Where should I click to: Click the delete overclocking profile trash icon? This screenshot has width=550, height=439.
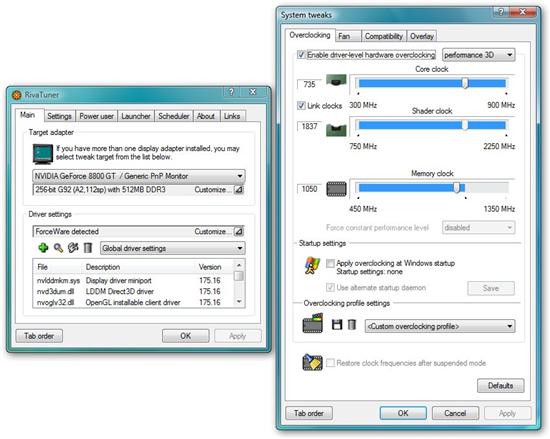[352, 324]
